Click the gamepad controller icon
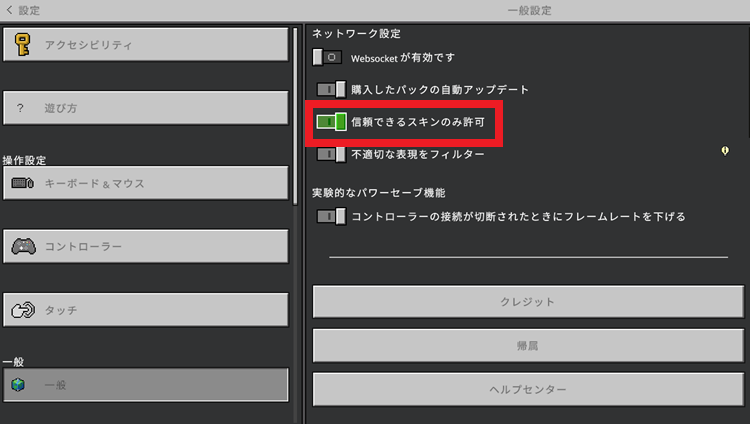 (23, 246)
